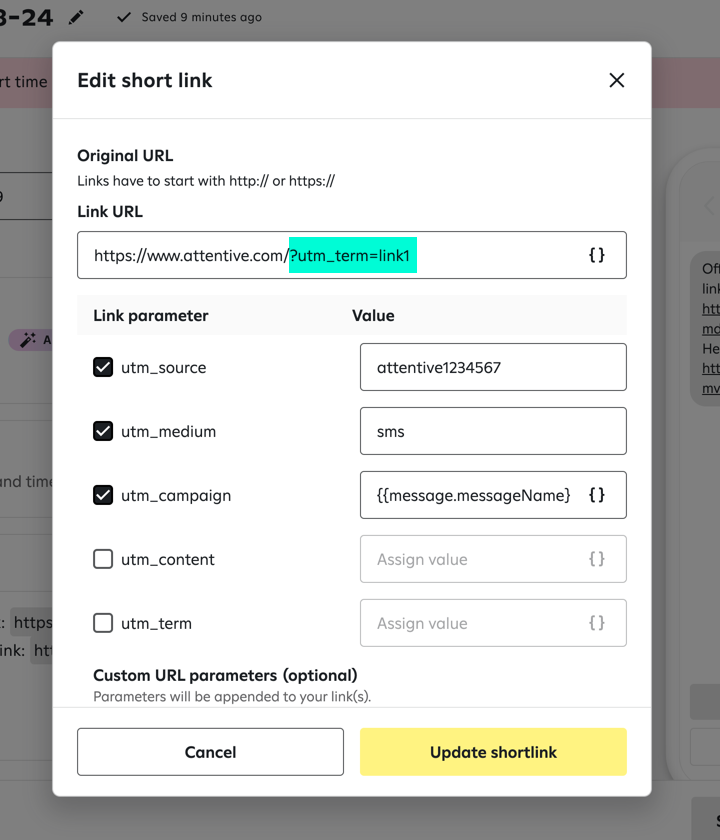This screenshot has height=840, width=720.
Task: Disable the utm_medium checkbox
Action: point(103,431)
